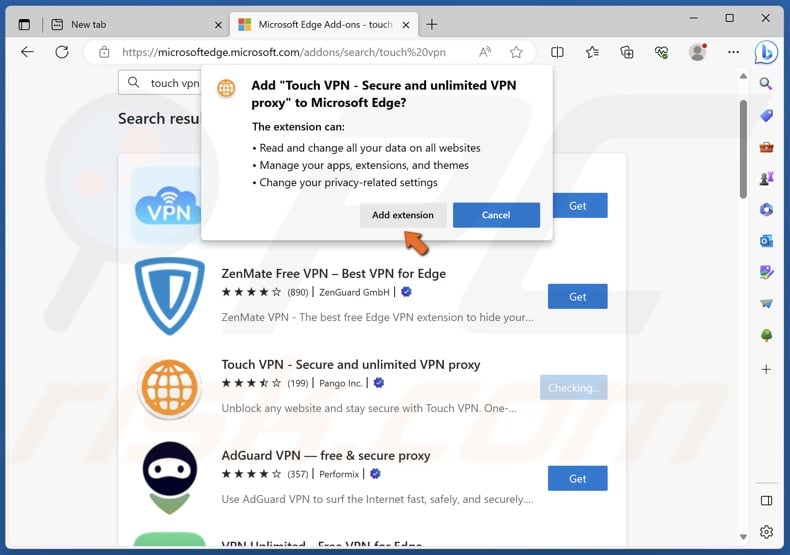This screenshot has width=790, height=555.
Task: Open Bing Copilot sidebar button
Action: (766, 52)
